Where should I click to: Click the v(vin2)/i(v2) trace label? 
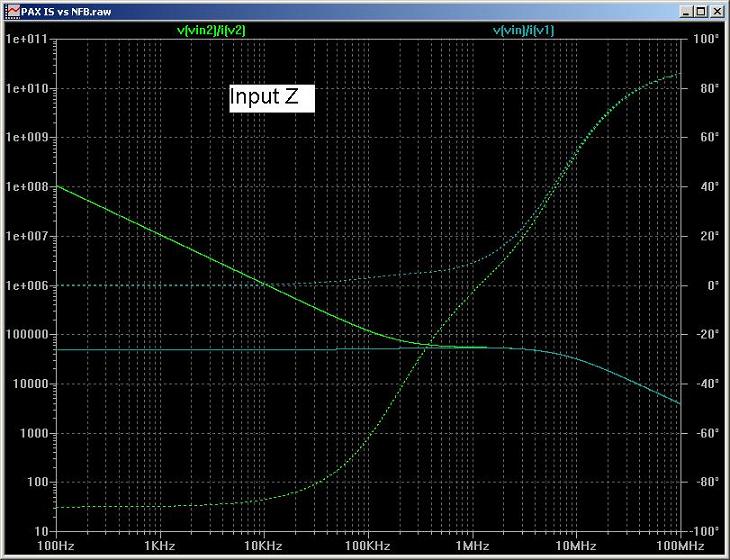pyautogui.click(x=211, y=31)
